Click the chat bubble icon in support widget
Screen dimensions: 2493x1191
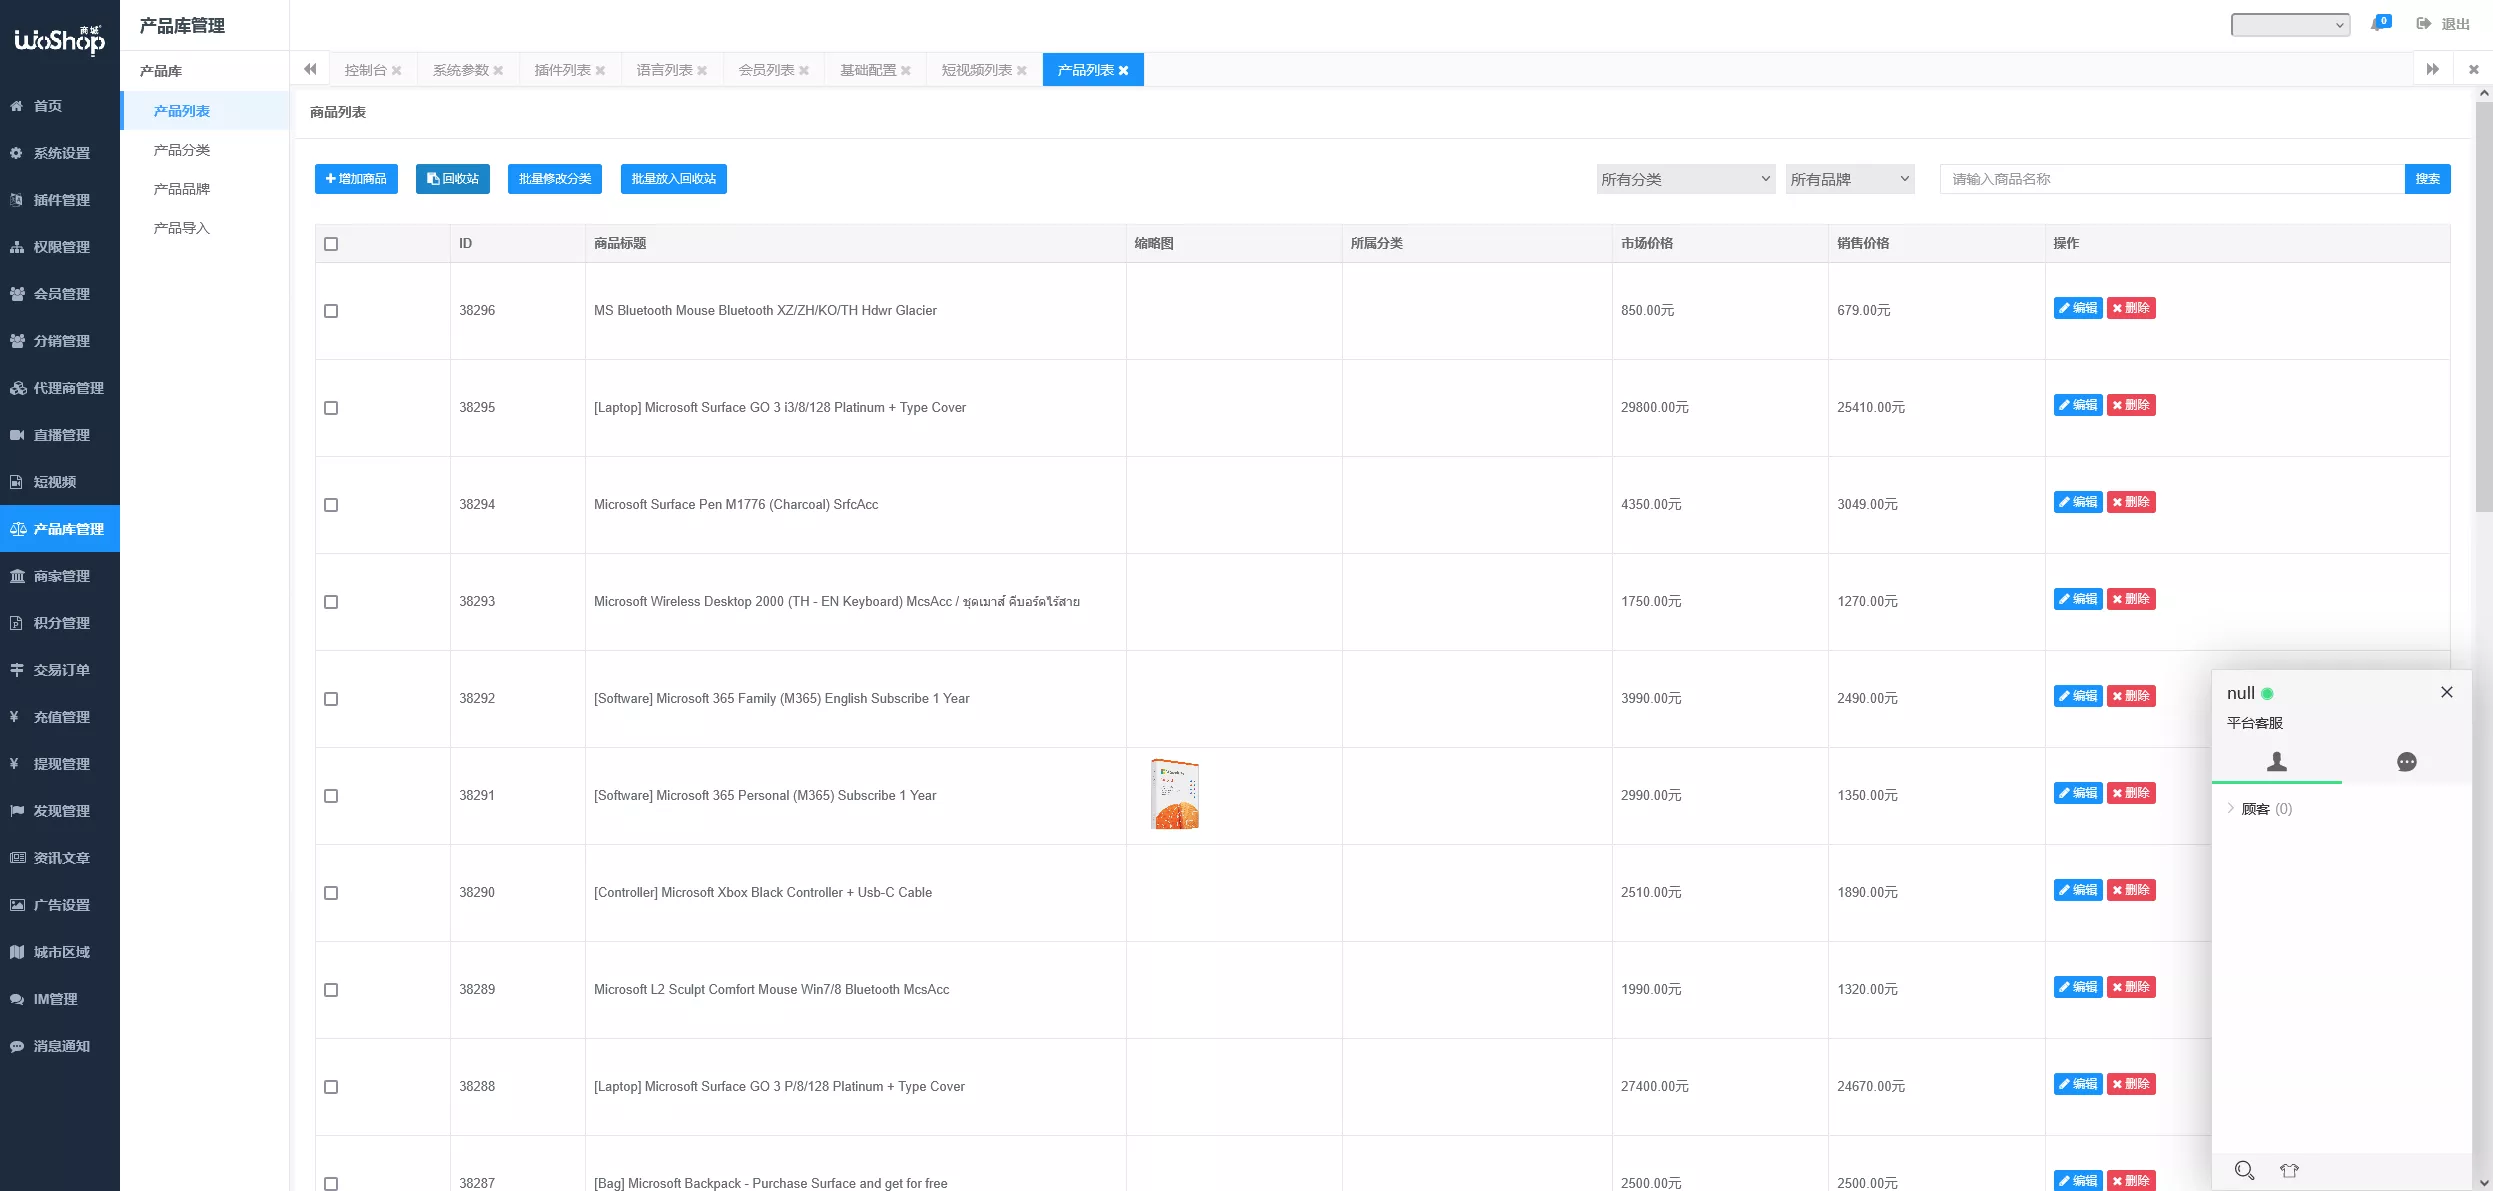[x=2406, y=762]
